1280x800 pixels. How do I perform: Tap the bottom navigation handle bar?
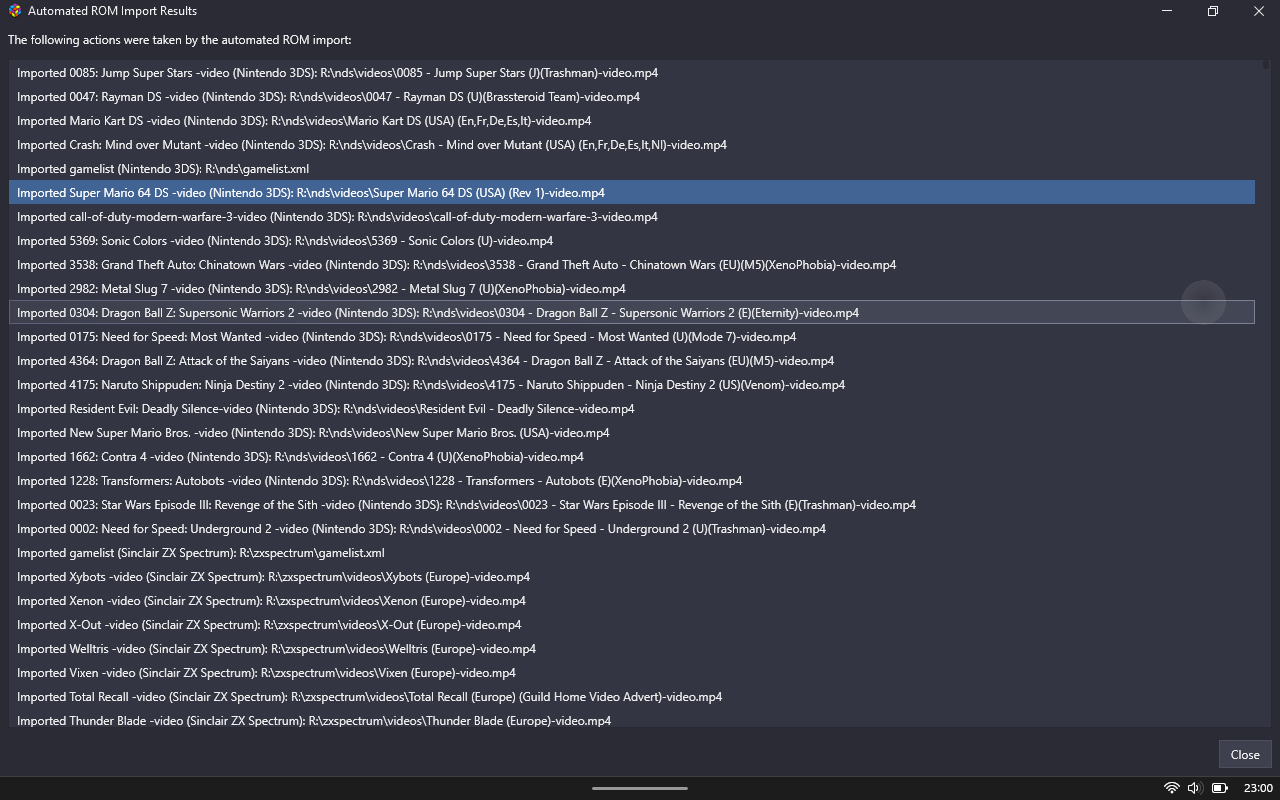(640, 788)
